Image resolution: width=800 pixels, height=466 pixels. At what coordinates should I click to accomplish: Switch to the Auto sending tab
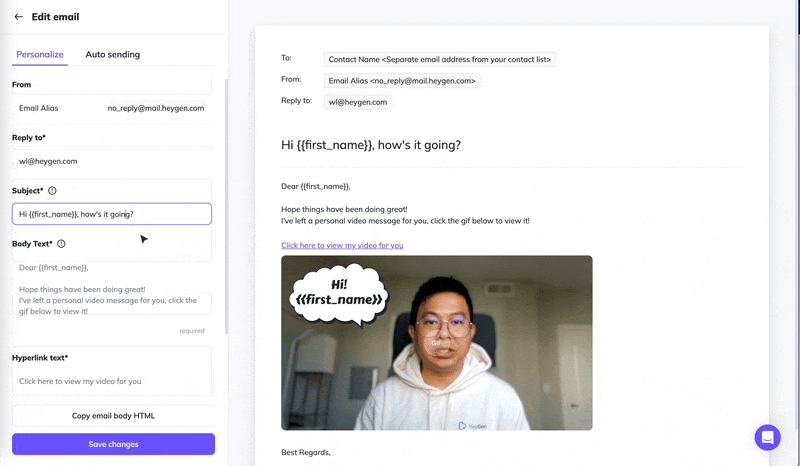(113, 55)
